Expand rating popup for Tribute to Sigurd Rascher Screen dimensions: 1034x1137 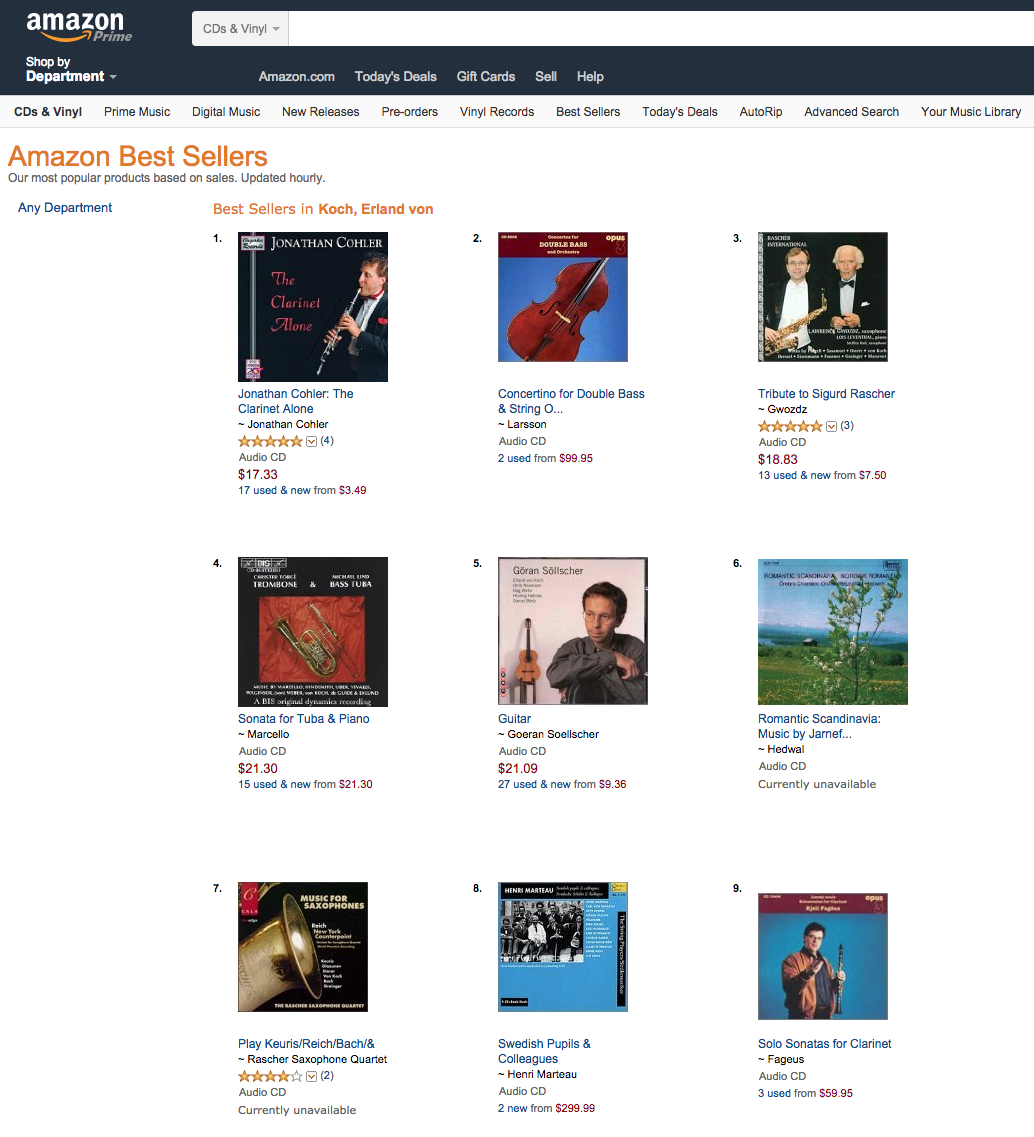pyautogui.click(x=832, y=426)
